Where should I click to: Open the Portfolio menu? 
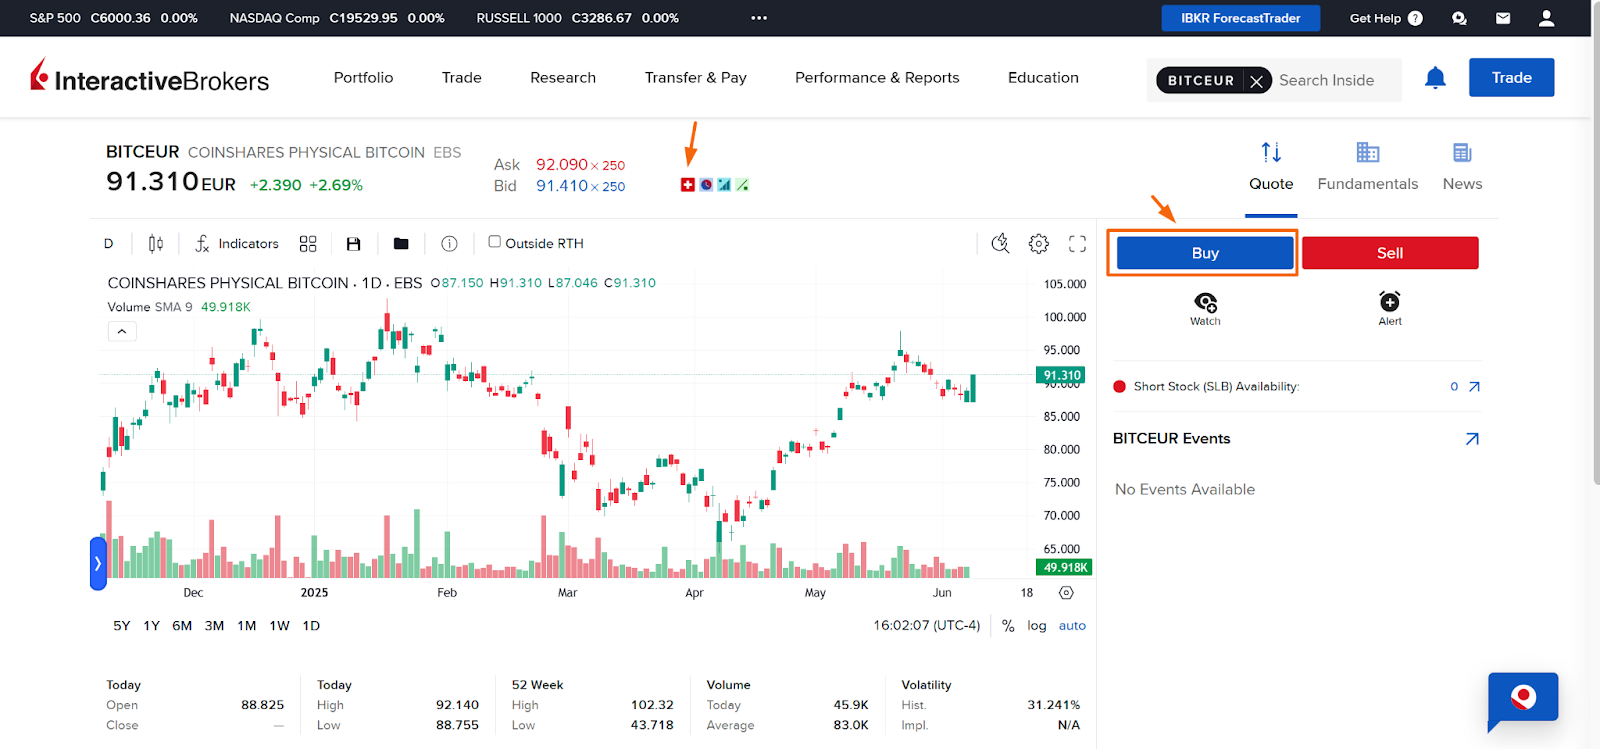363,77
